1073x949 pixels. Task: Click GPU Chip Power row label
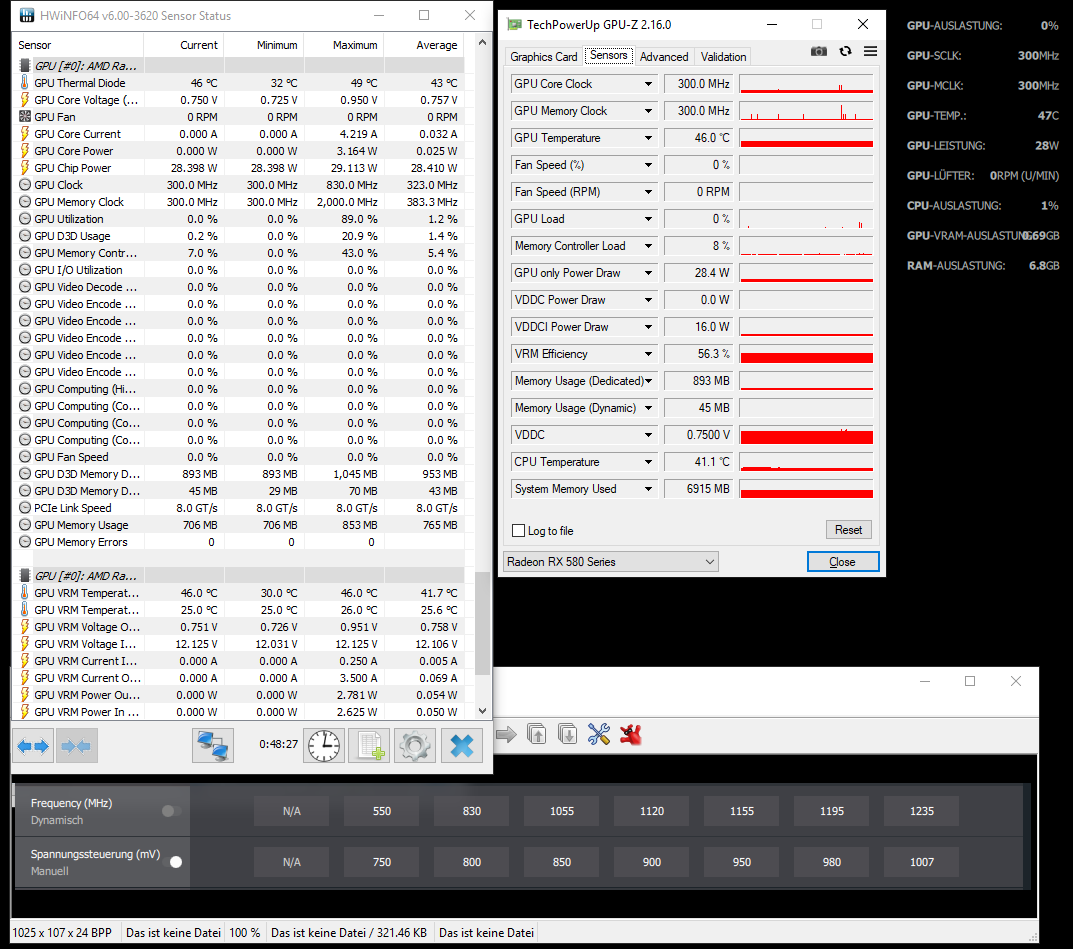(73, 168)
